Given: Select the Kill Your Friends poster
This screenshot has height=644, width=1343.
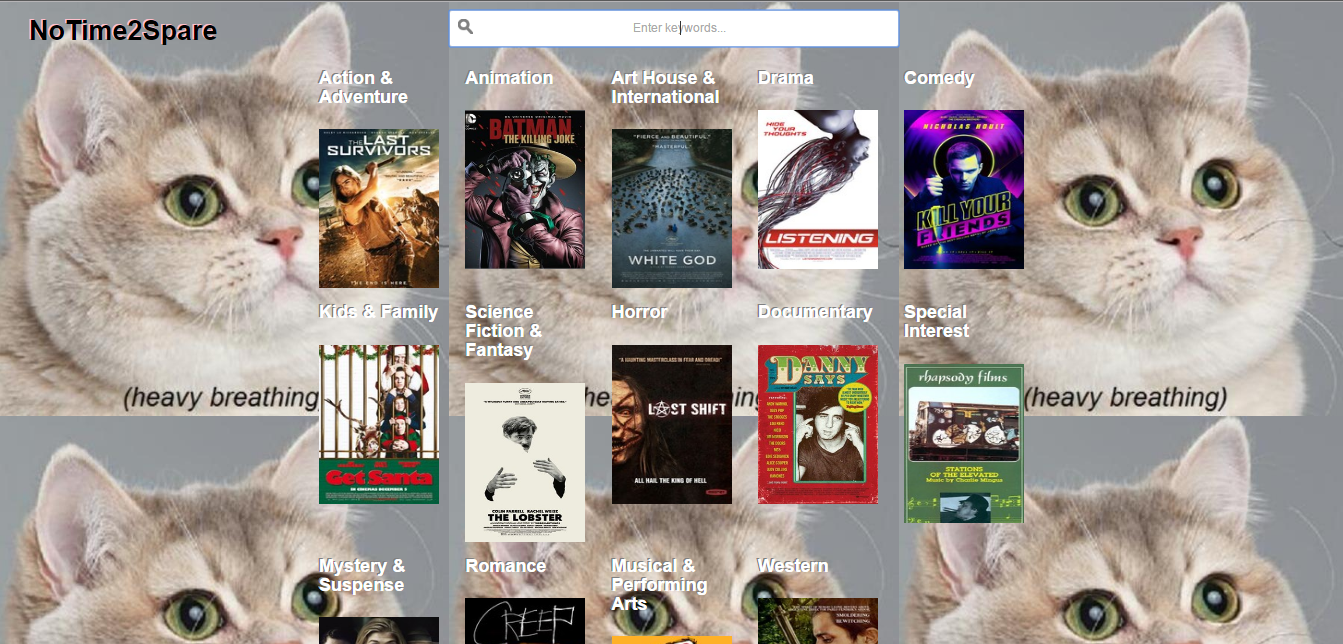Looking at the screenshot, I should coord(964,189).
